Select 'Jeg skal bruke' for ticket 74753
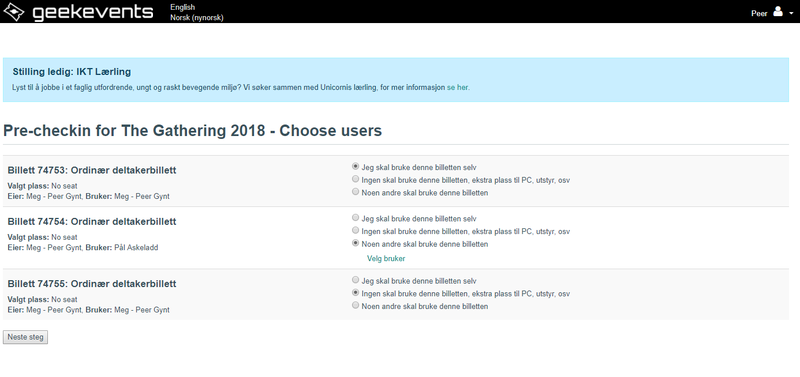Viewport: 800px width, 377px height. click(356, 166)
